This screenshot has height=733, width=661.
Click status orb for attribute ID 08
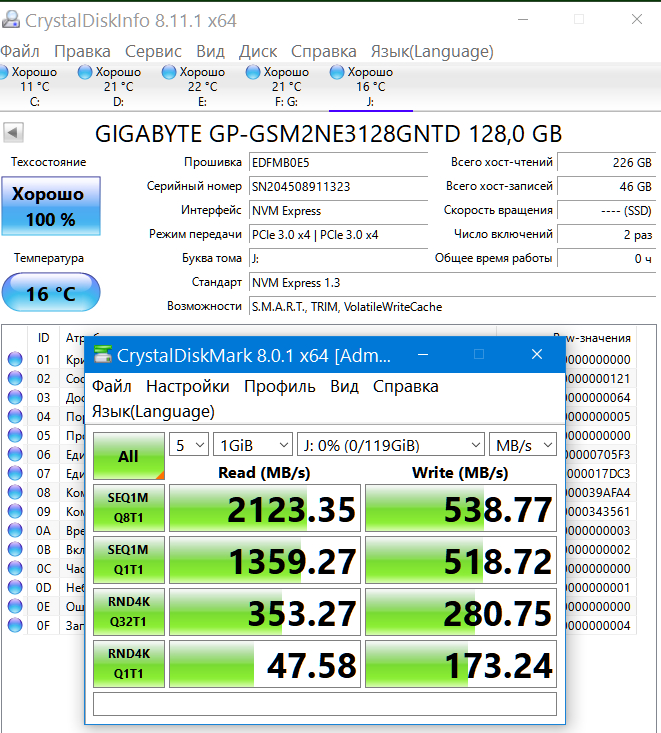[15, 492]
